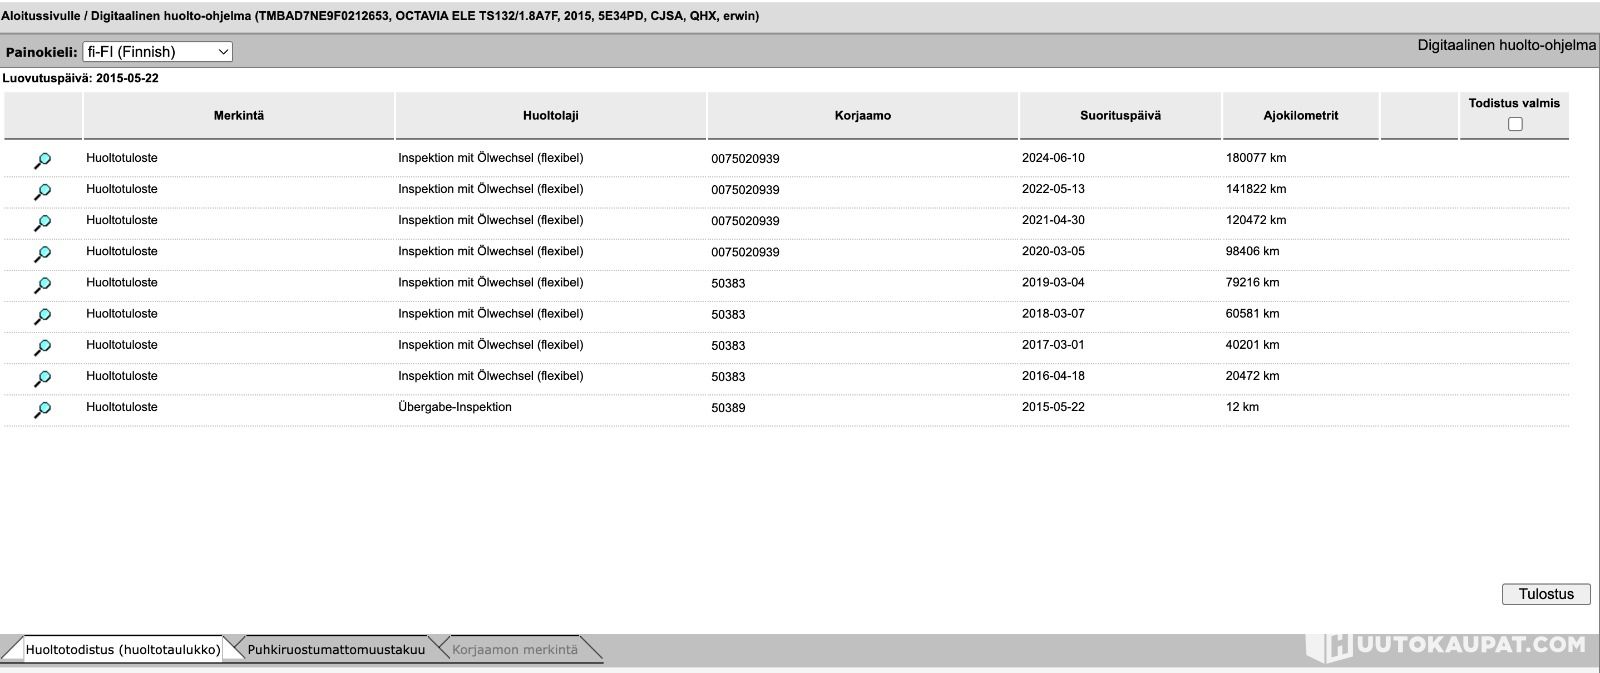The width and height of the screenshot is (1600, 673).
Task: Click the Suorituspäivä column header
Action: (1120, 116)
